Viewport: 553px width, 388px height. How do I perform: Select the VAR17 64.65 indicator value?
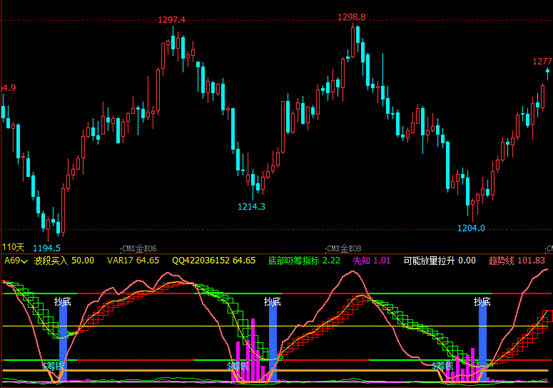133,261
